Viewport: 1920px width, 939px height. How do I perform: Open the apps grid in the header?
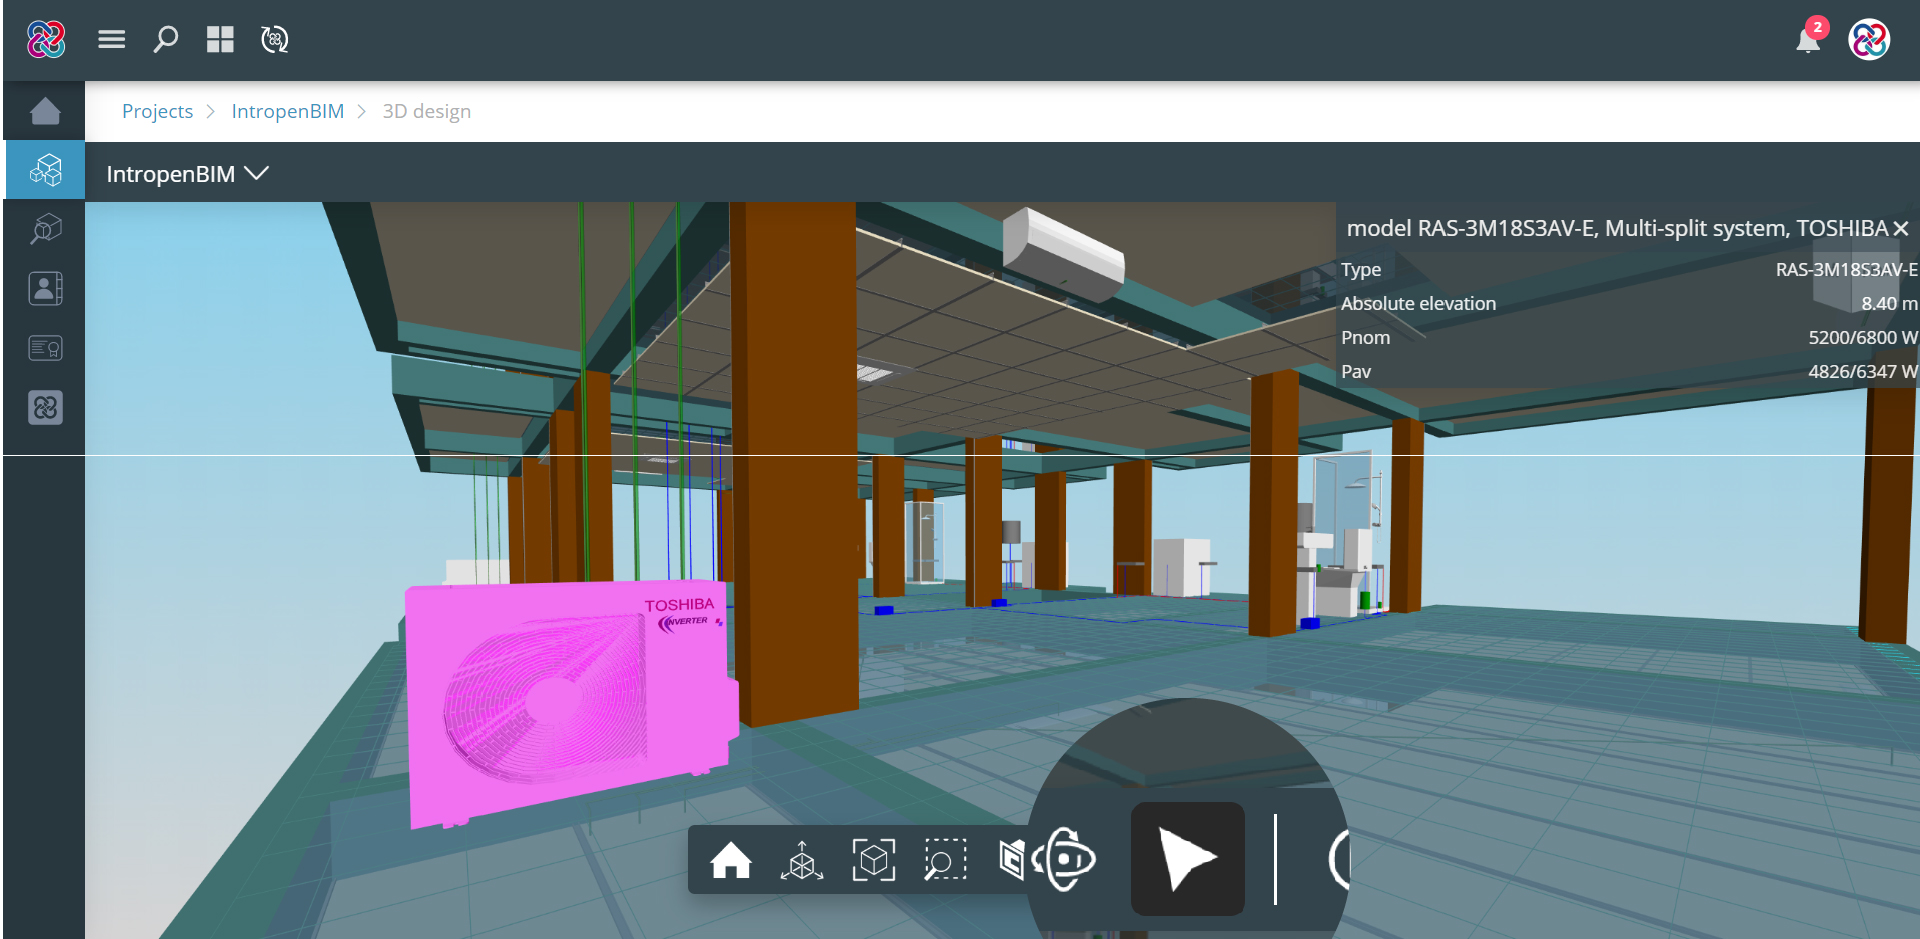pyautogui.click(x=220, y=39)
